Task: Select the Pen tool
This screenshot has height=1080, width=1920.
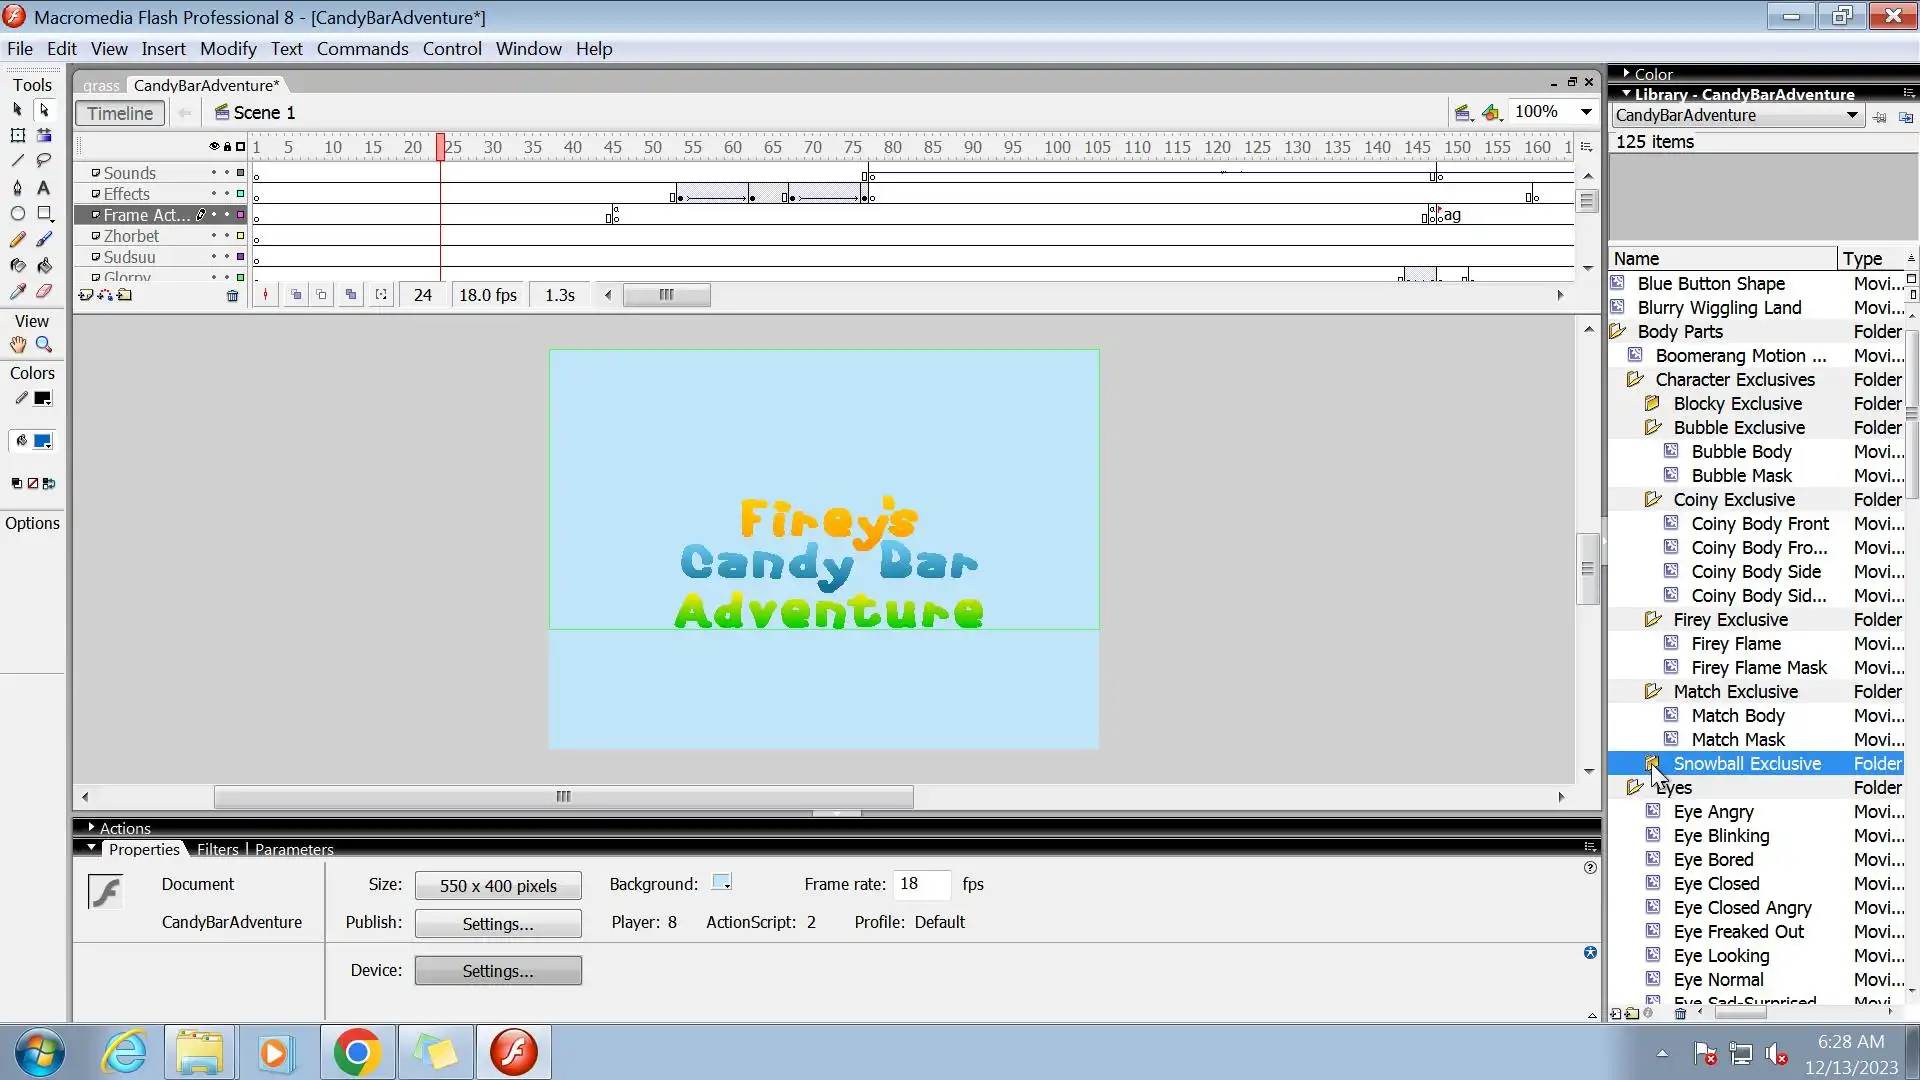Action: (x=17, y=187)
